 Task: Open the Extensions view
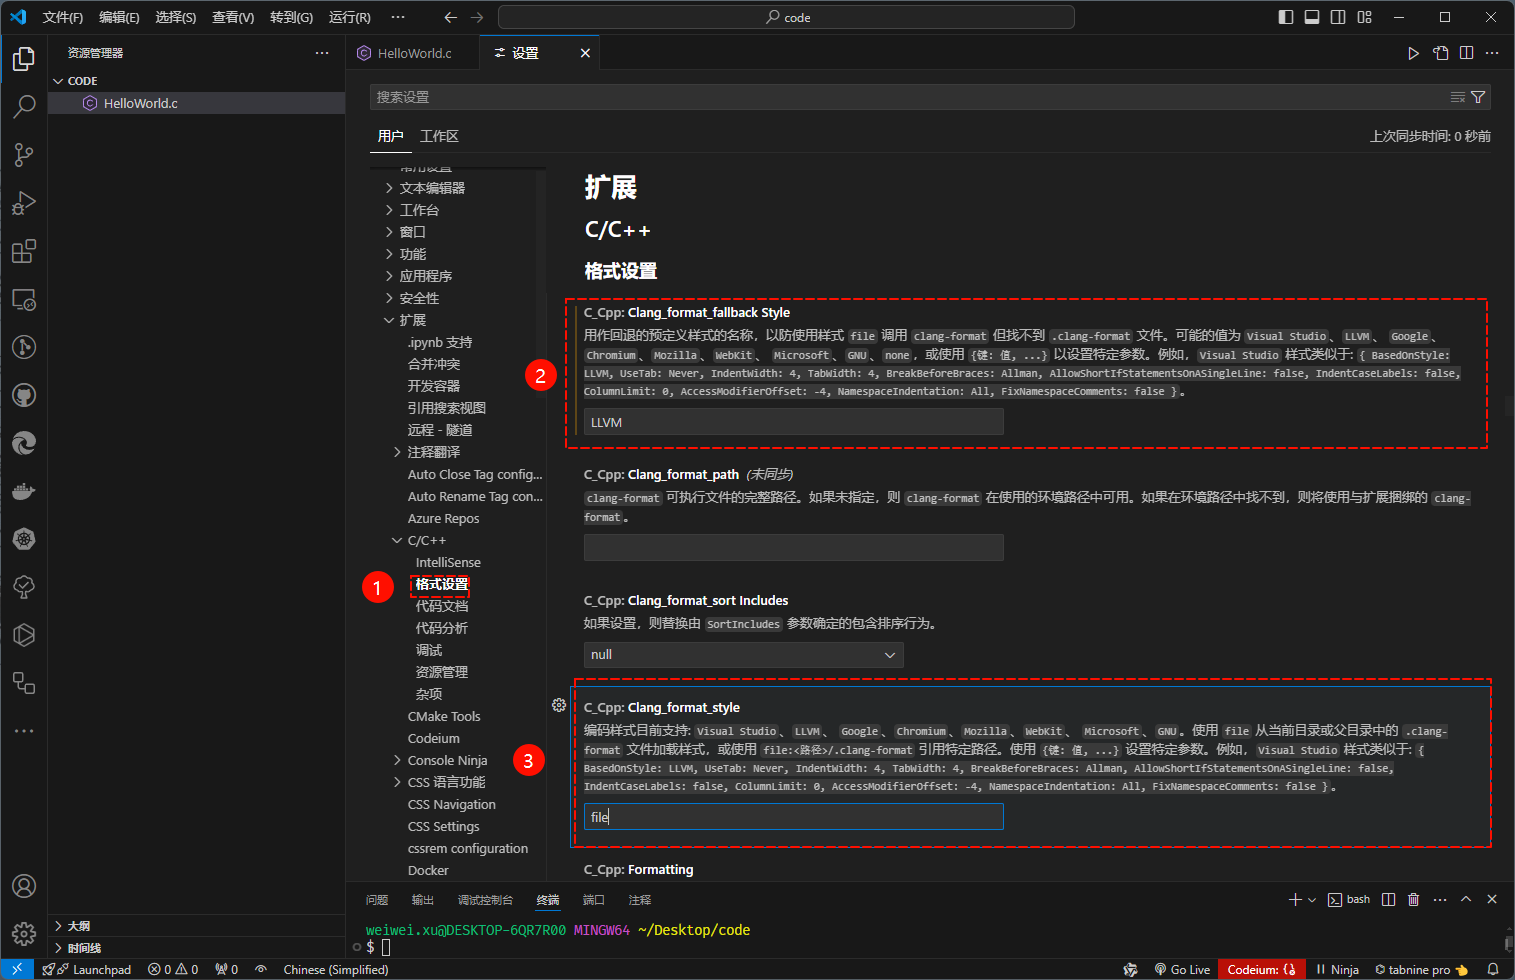click(x=24, y=251)
